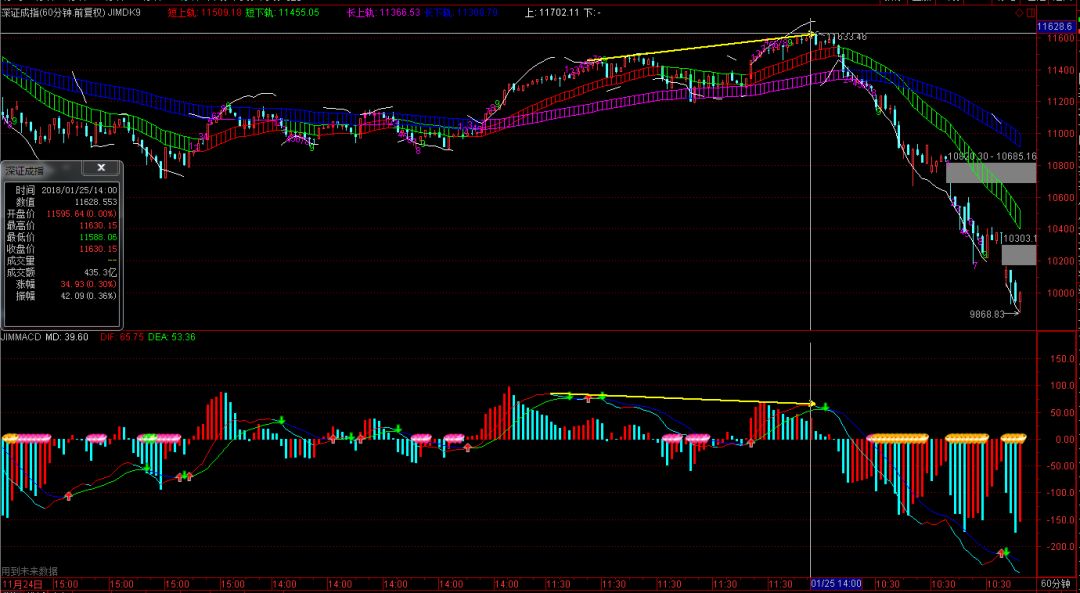Click the gray gap box labeled 10820.30 - 10685.16
This screenshot has width=1080, height=593.
click(x=991, y=172)
